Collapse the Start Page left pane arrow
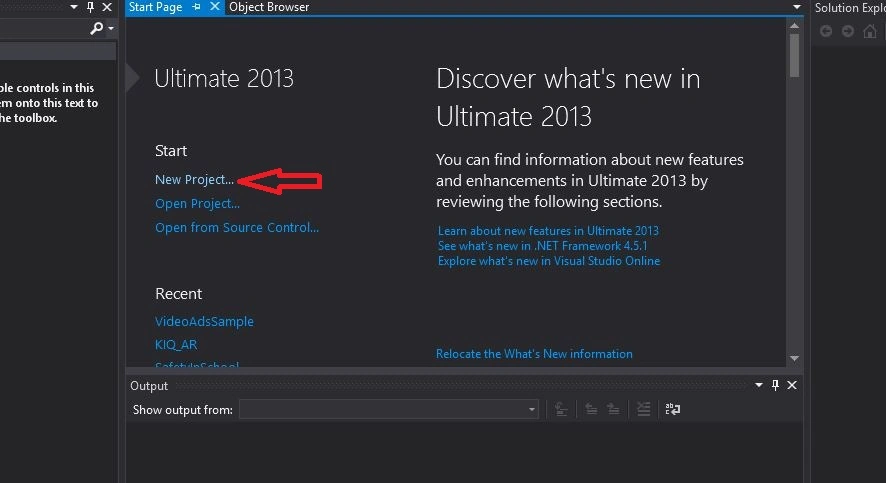Viewport: 886px width, 483px height. click(x=132, y=78)
